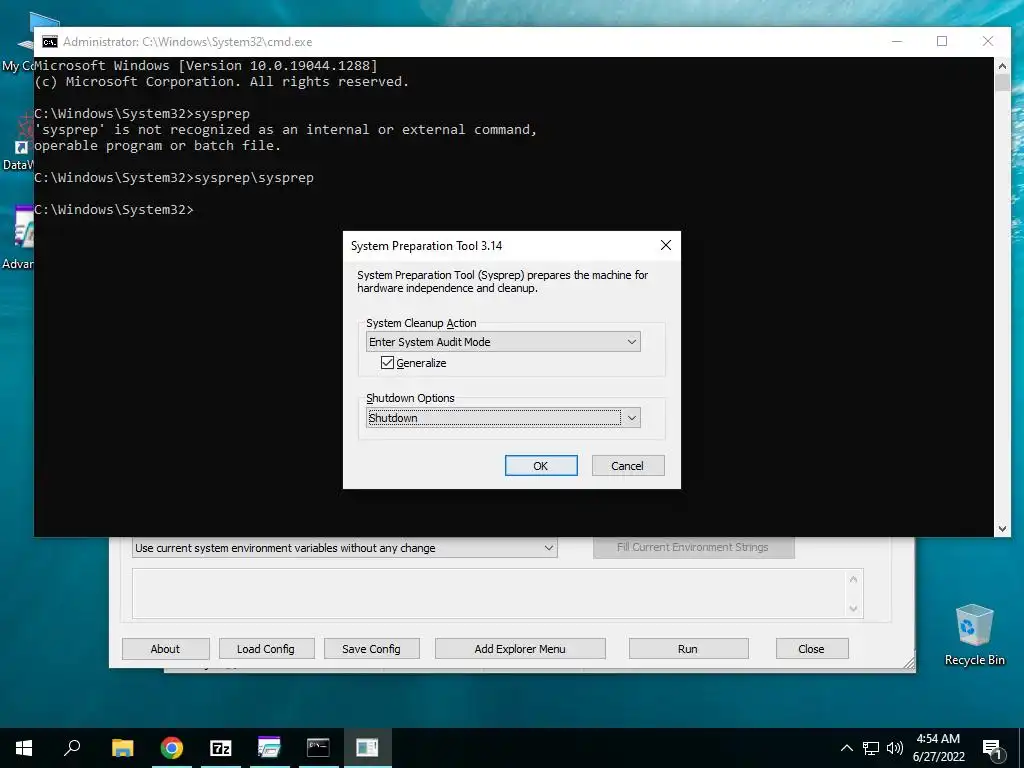
Task: Click the cmd scrollbar down arrow
Action: click(x=1002, y=528)
